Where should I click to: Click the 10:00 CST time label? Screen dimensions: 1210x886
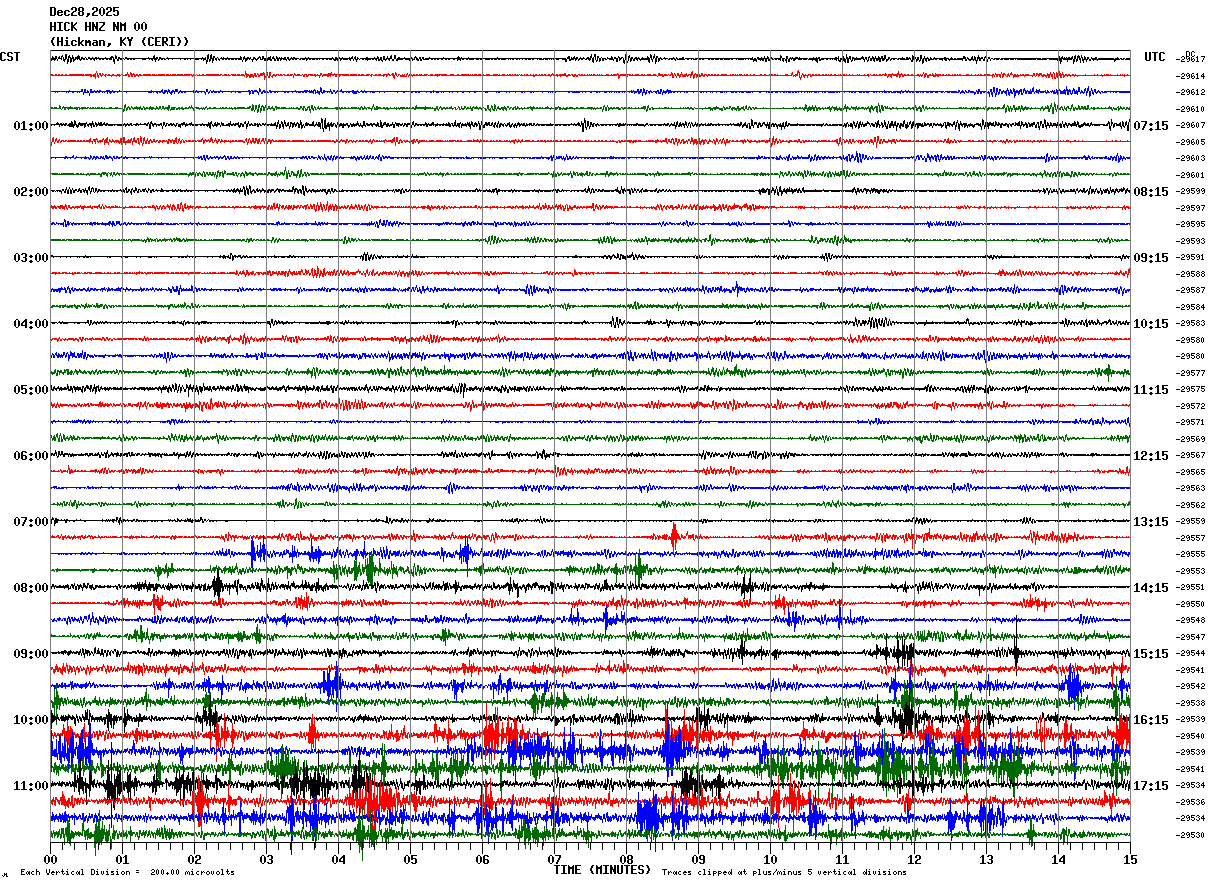point(31,720)
